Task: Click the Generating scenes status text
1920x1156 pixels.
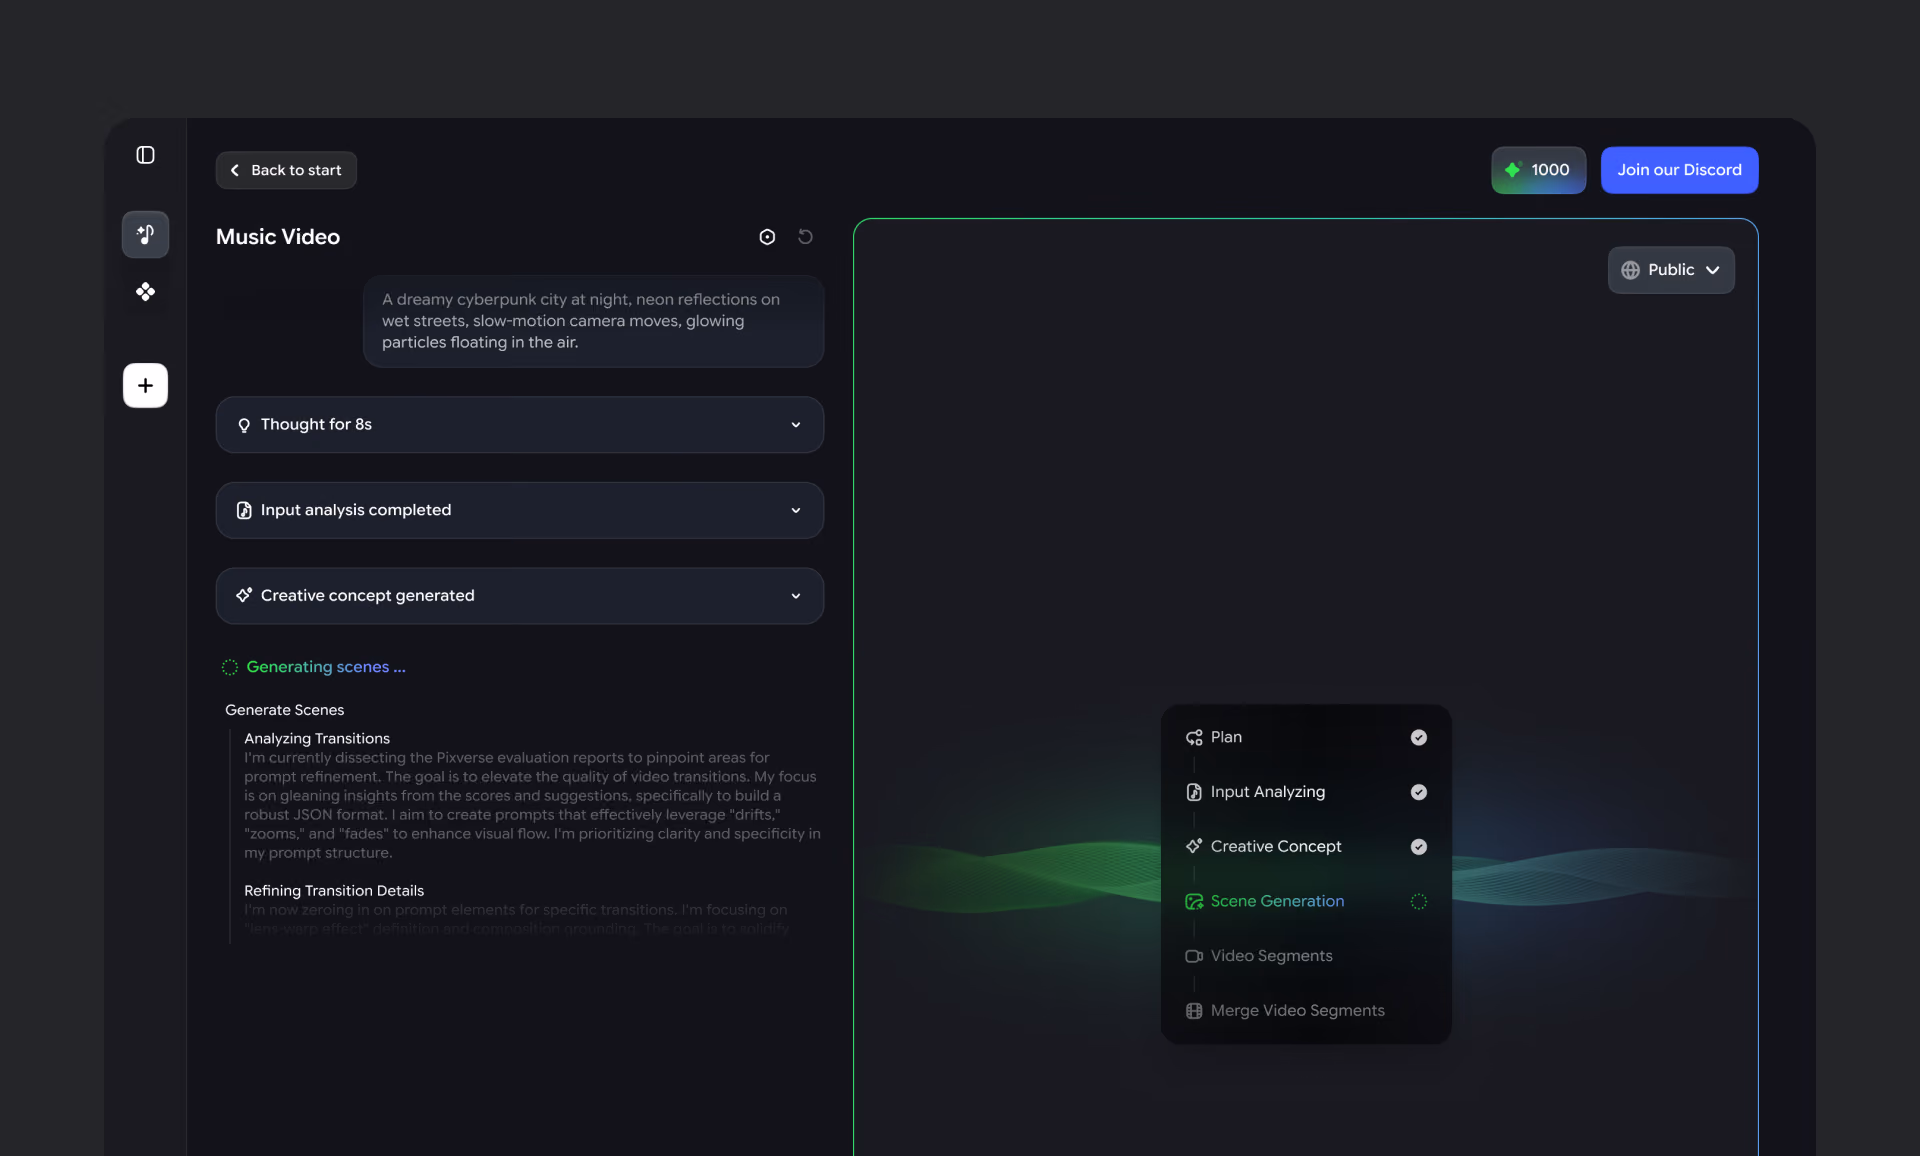Action: 326,667
